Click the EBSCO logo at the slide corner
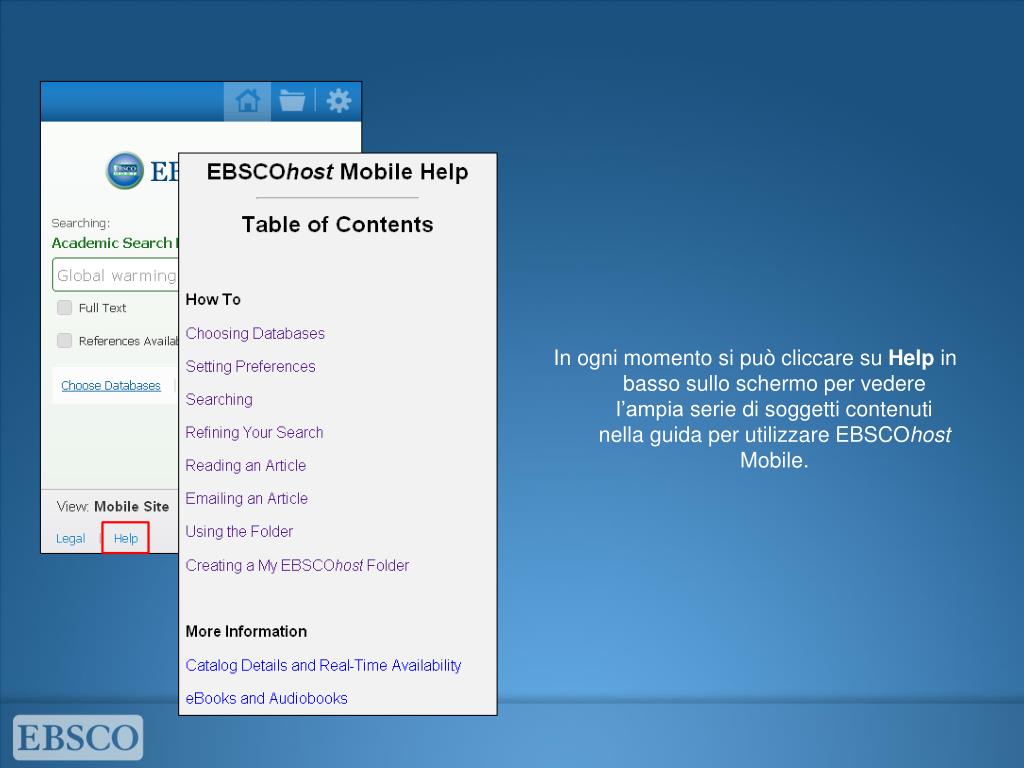 (x=78, y=737)
